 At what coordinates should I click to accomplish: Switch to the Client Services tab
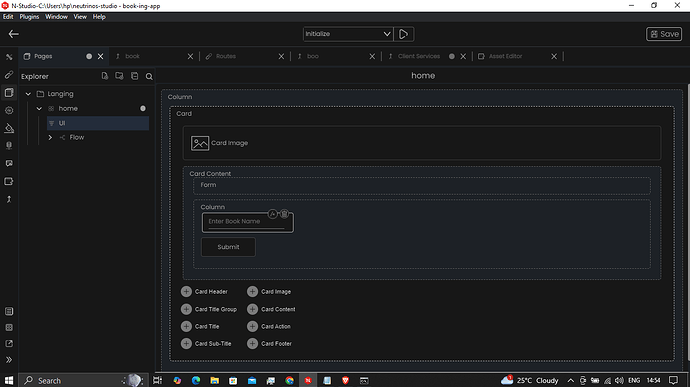[x=418, y=56]
